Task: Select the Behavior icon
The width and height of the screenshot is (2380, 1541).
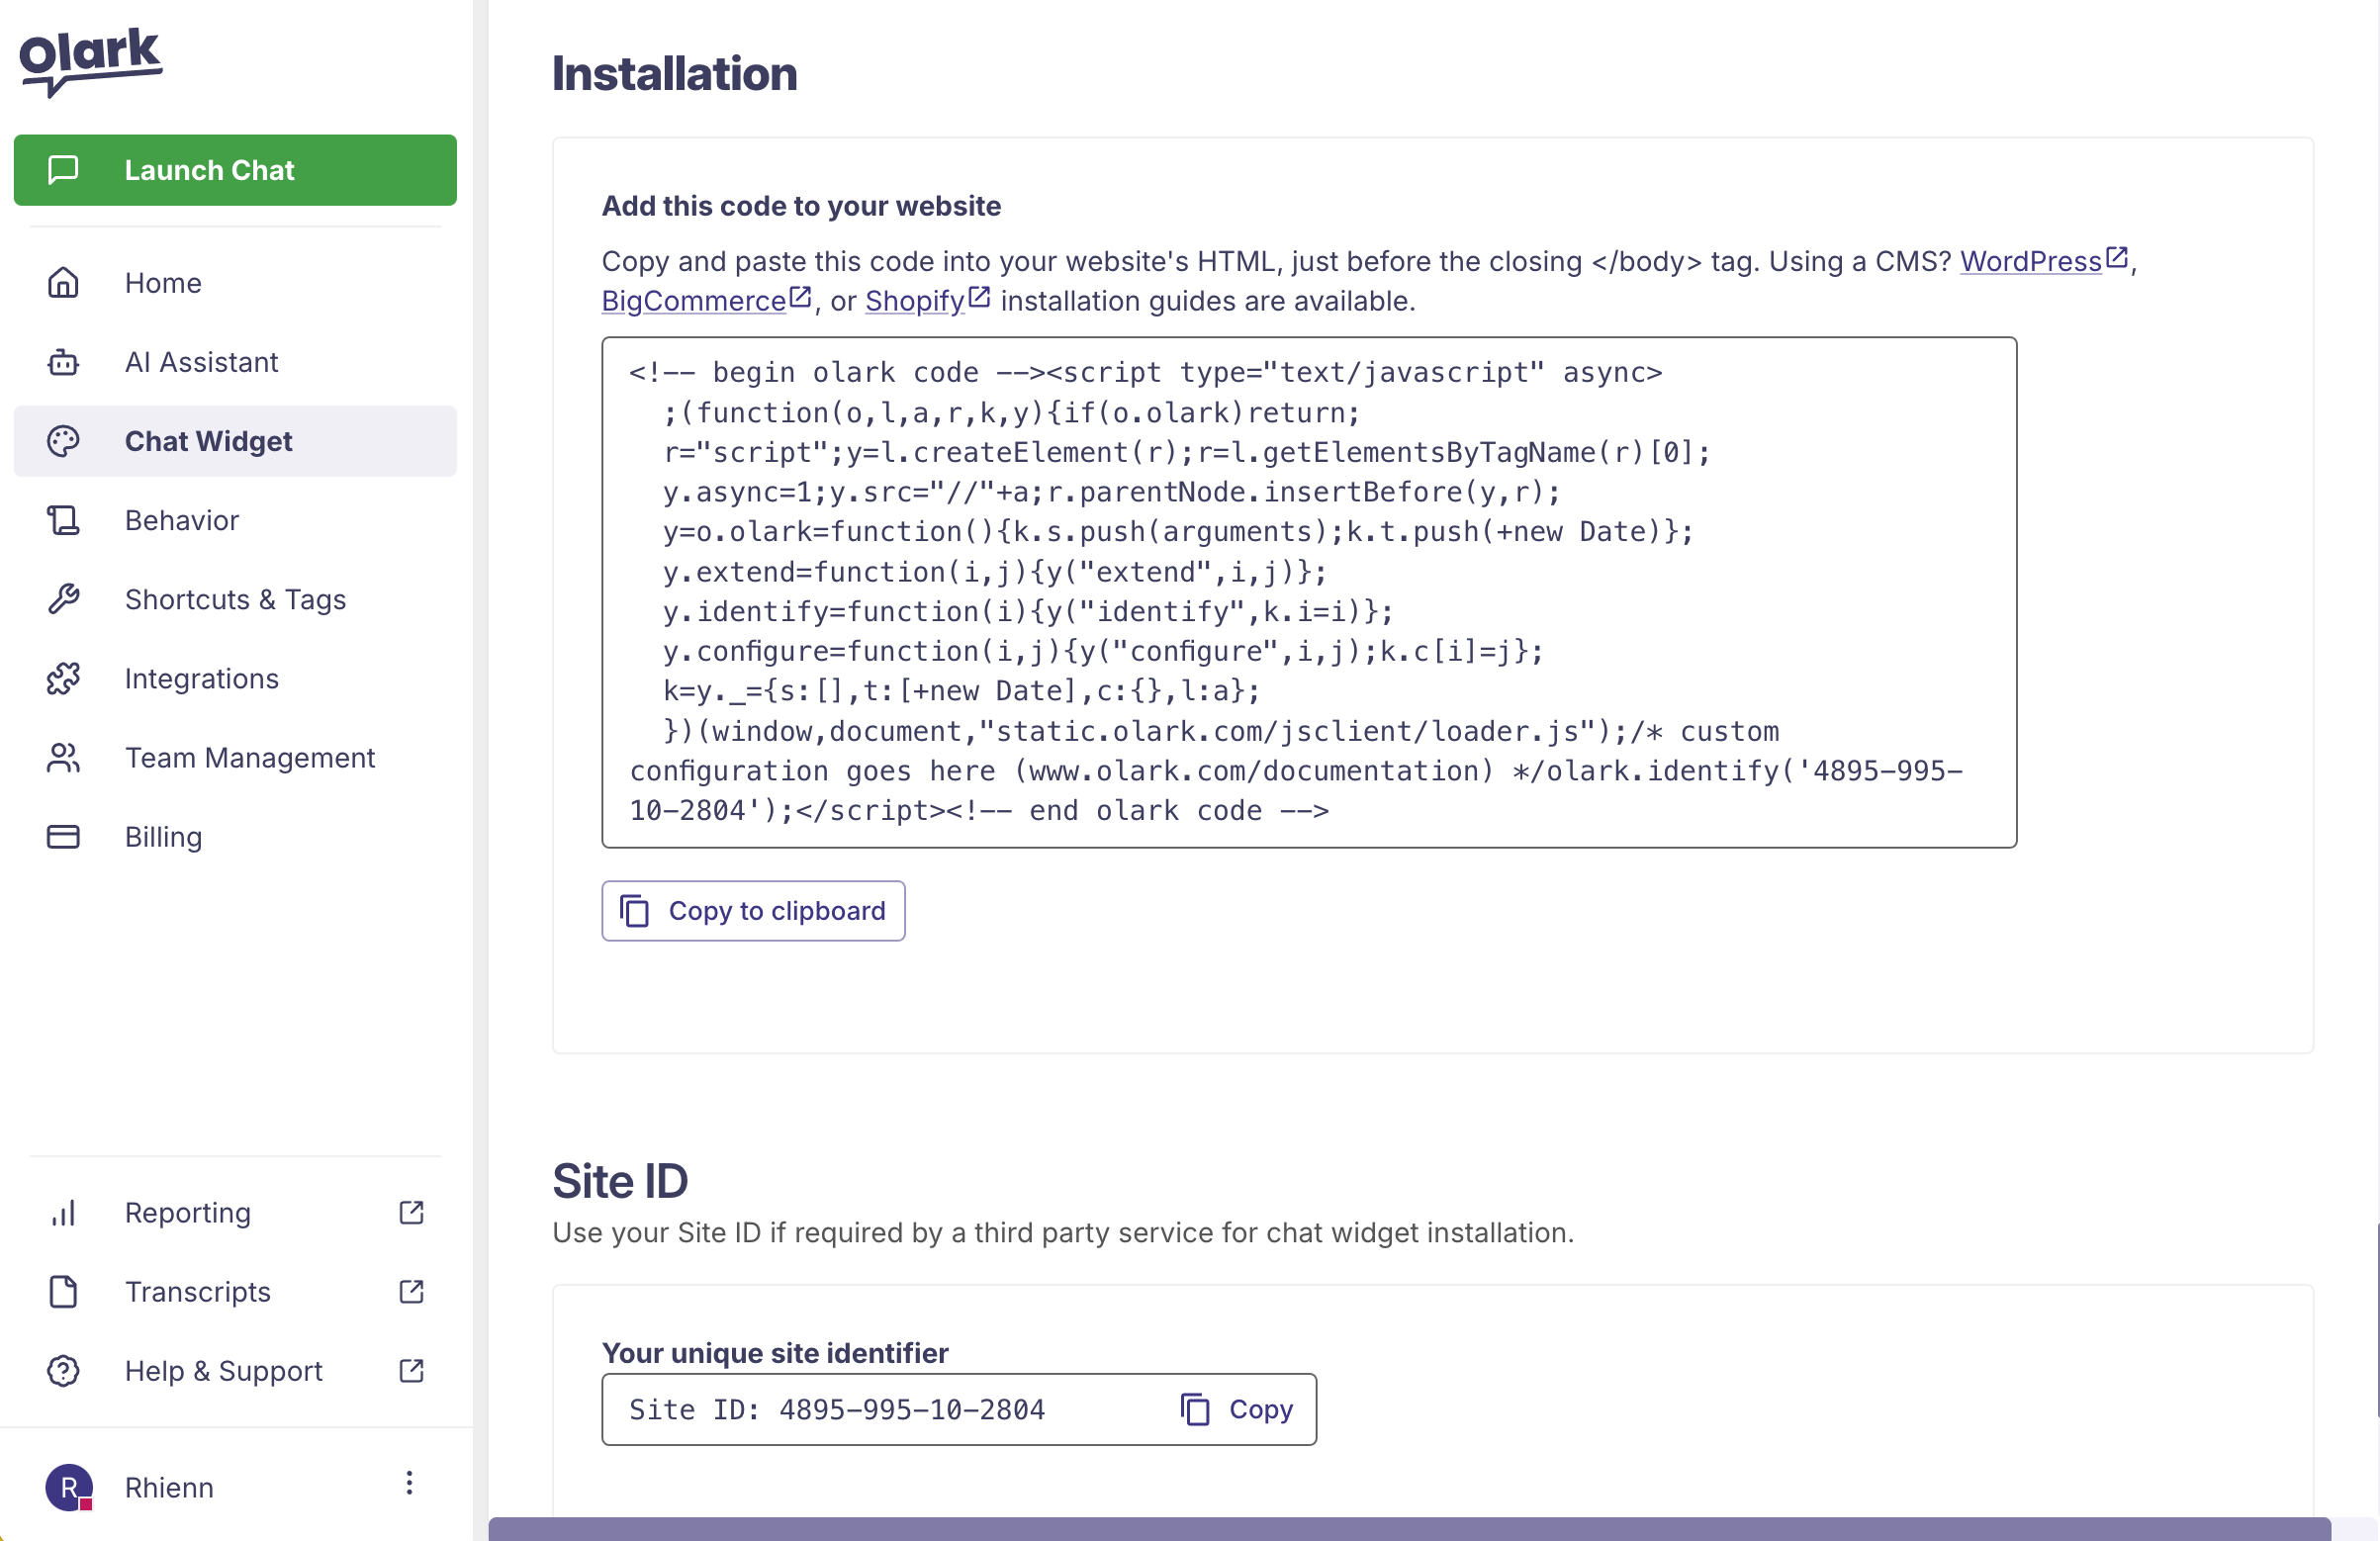Action: (62, 519)
